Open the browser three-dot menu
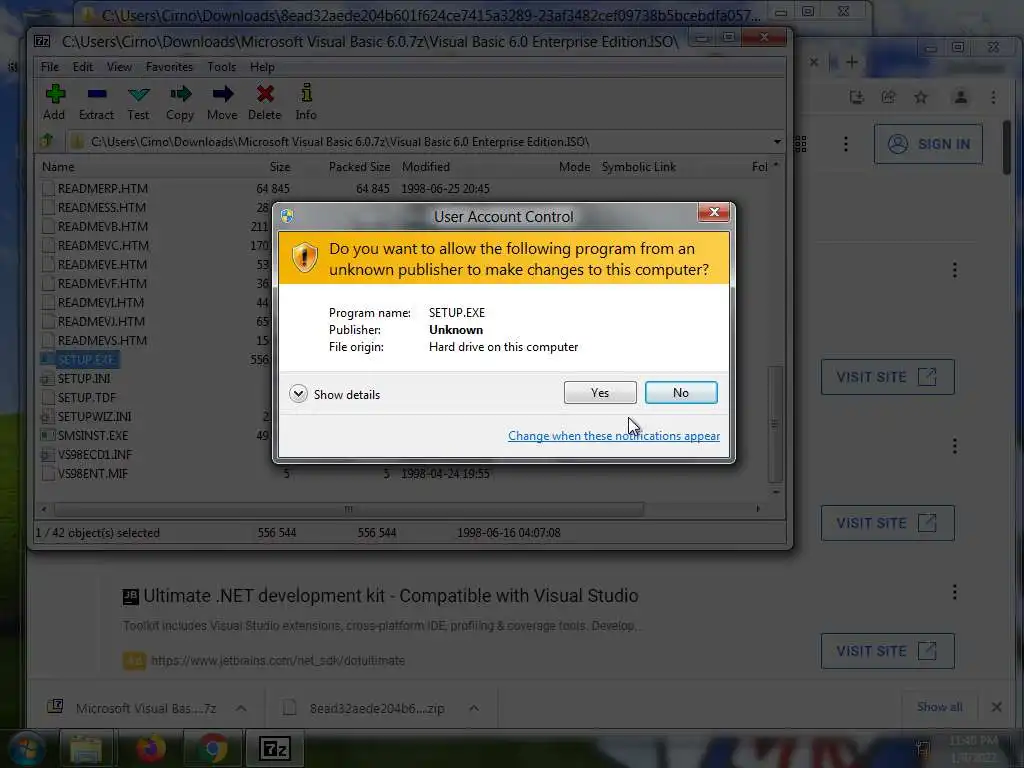Viewport: 1024px width, 768px height. pos(993,97)
